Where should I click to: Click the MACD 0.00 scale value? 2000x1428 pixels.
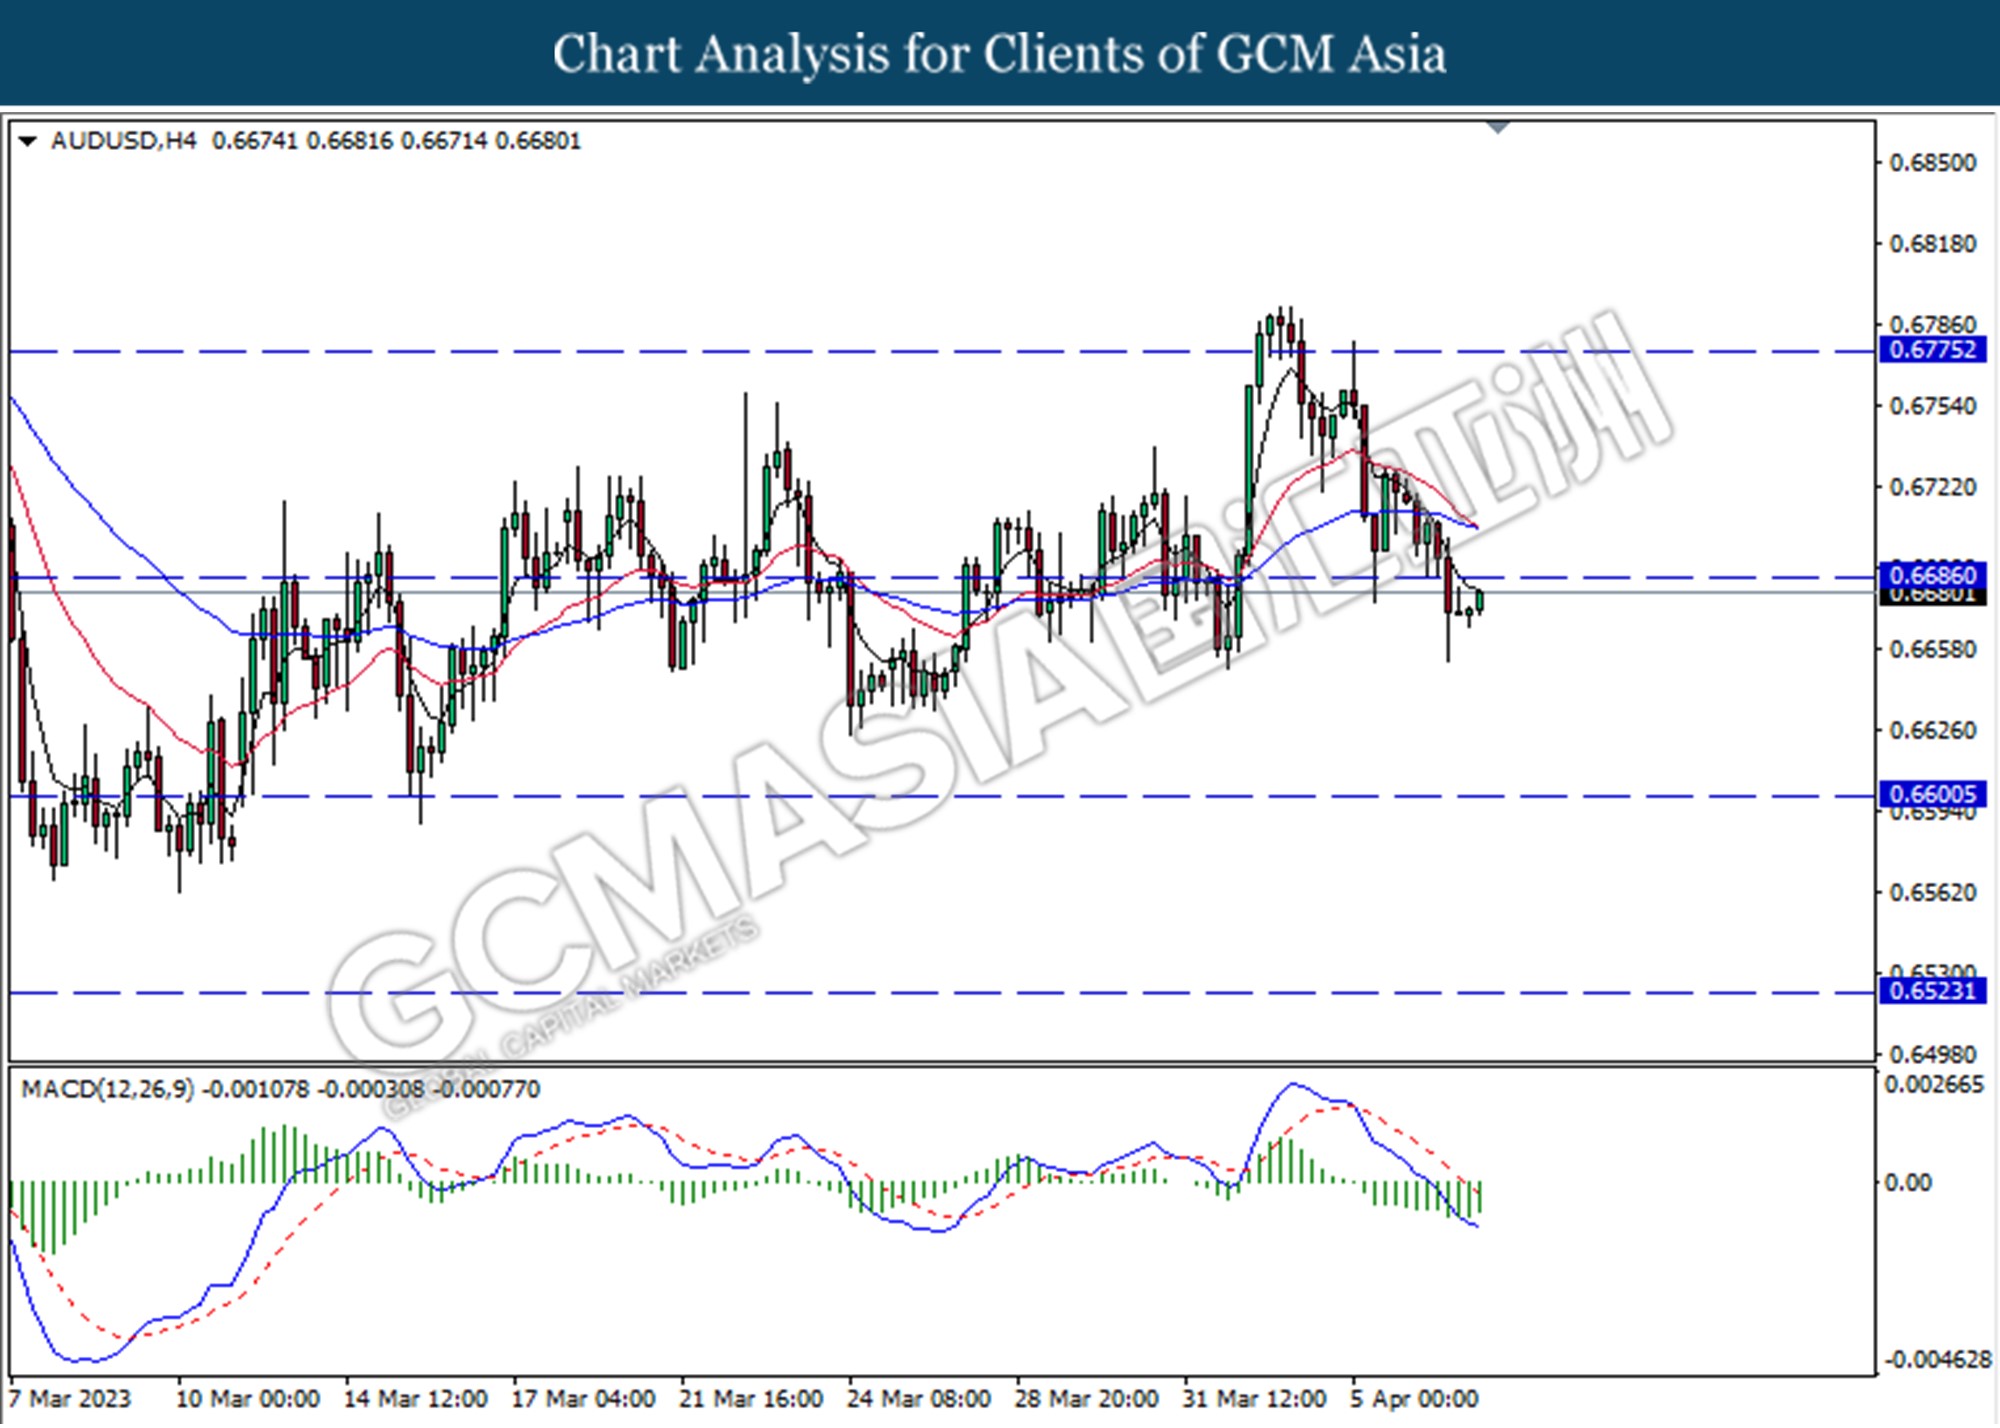pos(1908,1183)
